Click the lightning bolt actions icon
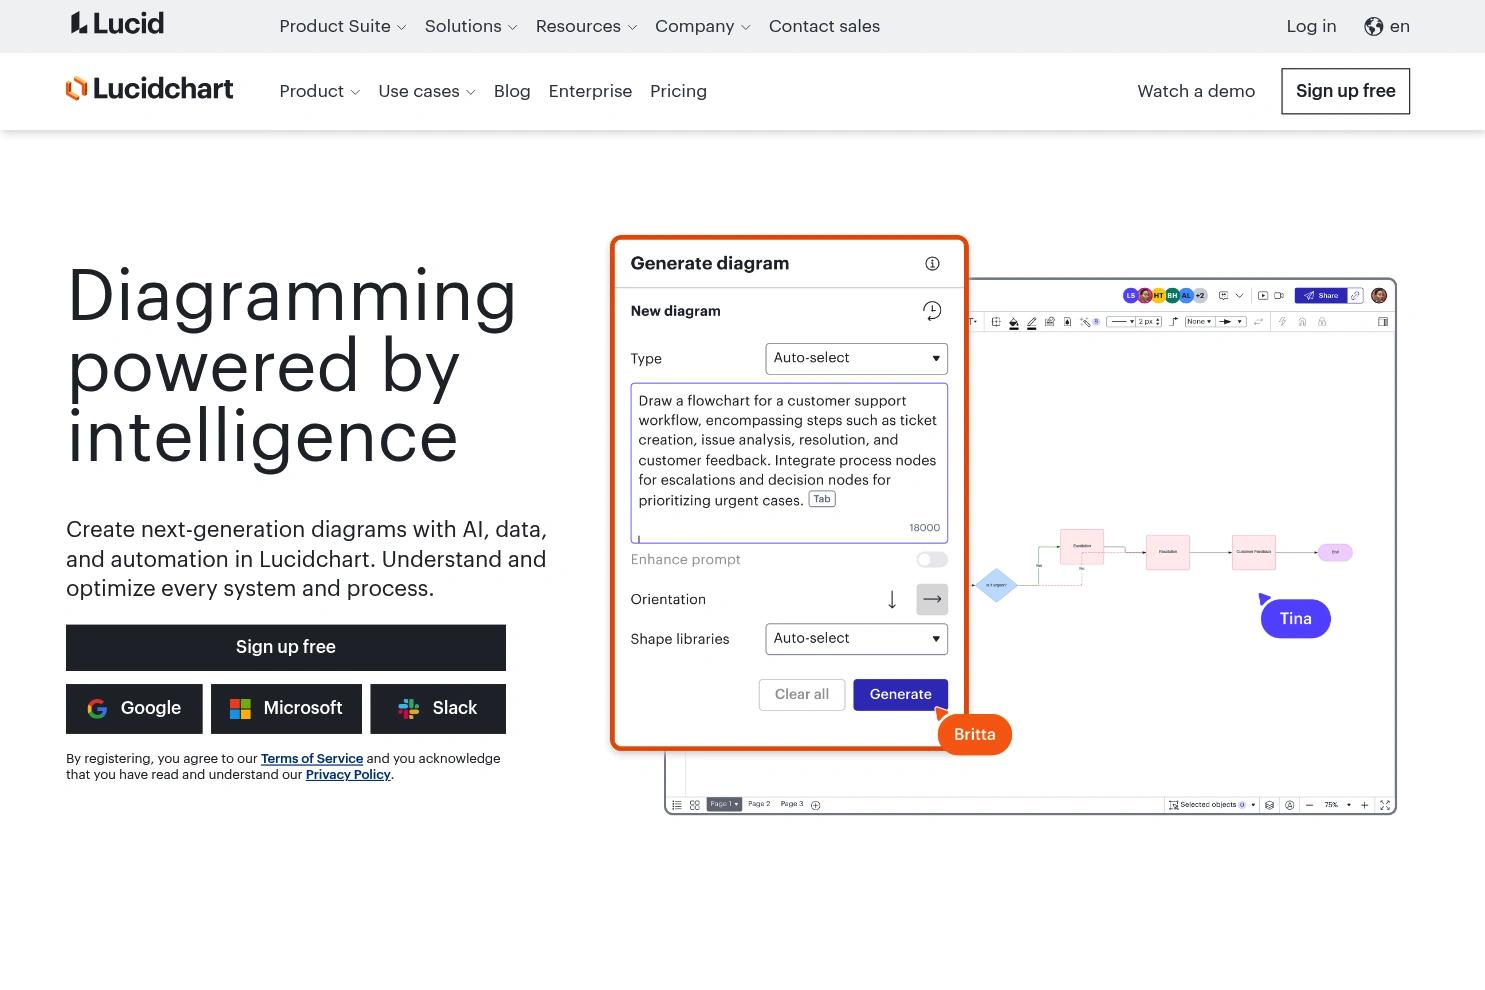The height and width of the screenshot is (990, 1485). (1283, 322)
